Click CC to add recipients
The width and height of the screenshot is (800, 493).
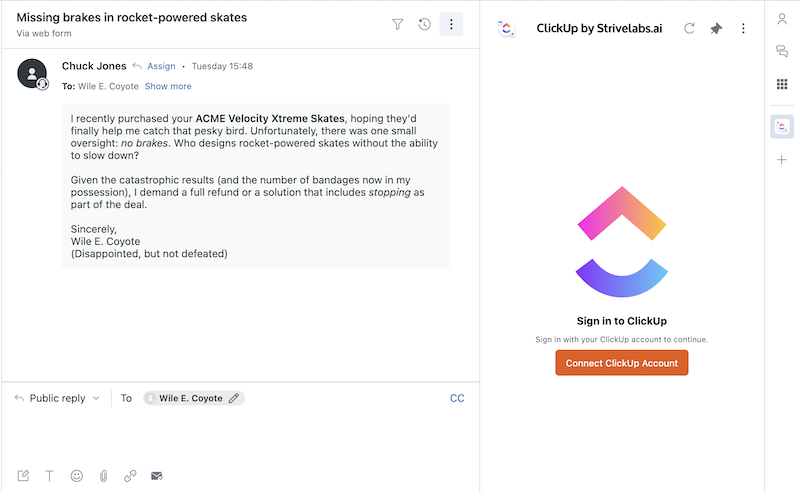(x=457, y=398)
